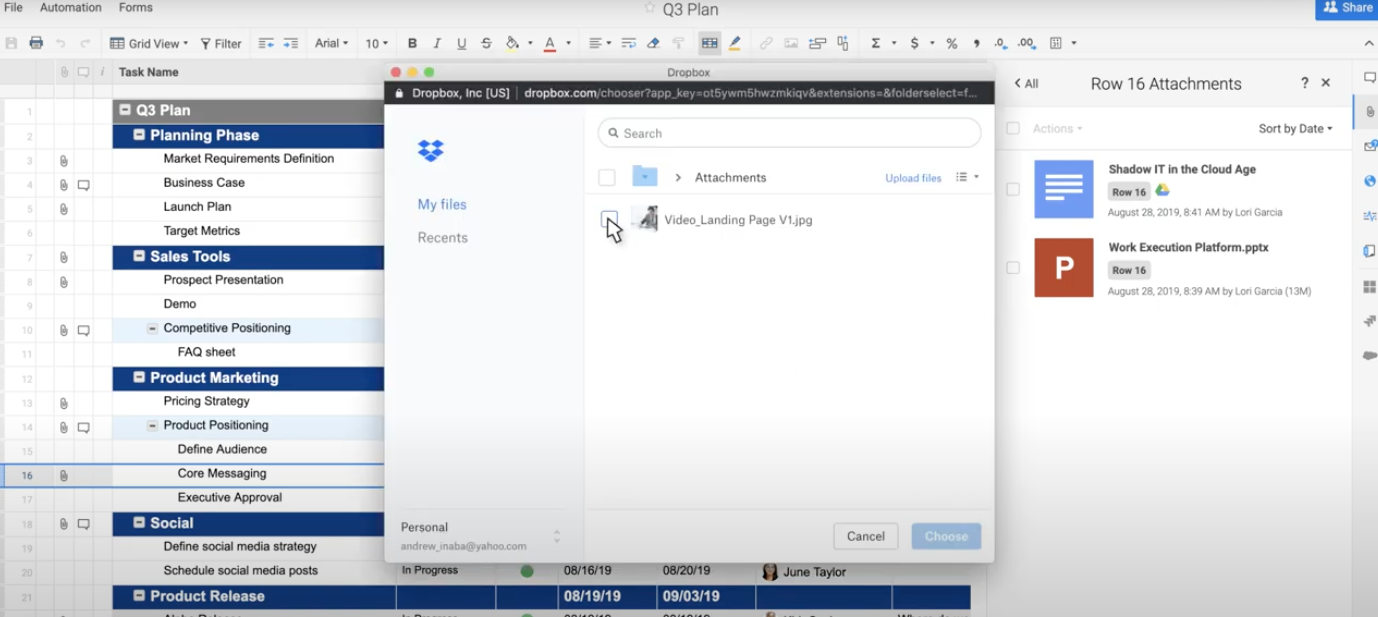Click the Print icon in toolbar
Image resolution: width=1378 pixels, height=617 pixels.
click(36, 43)
